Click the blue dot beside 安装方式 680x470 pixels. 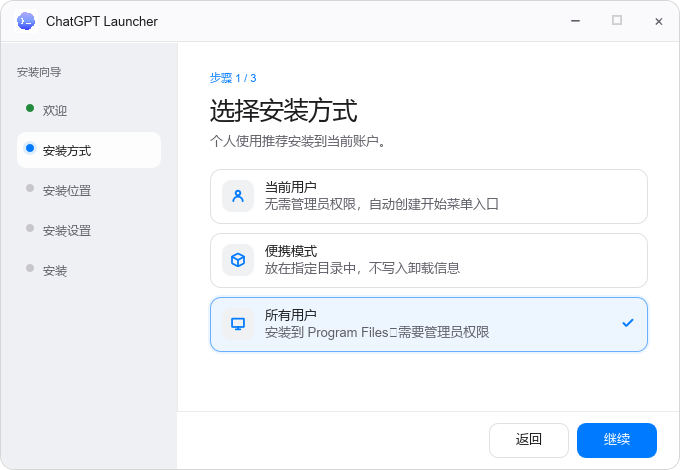pyautogui.click(x=30, y=148)
